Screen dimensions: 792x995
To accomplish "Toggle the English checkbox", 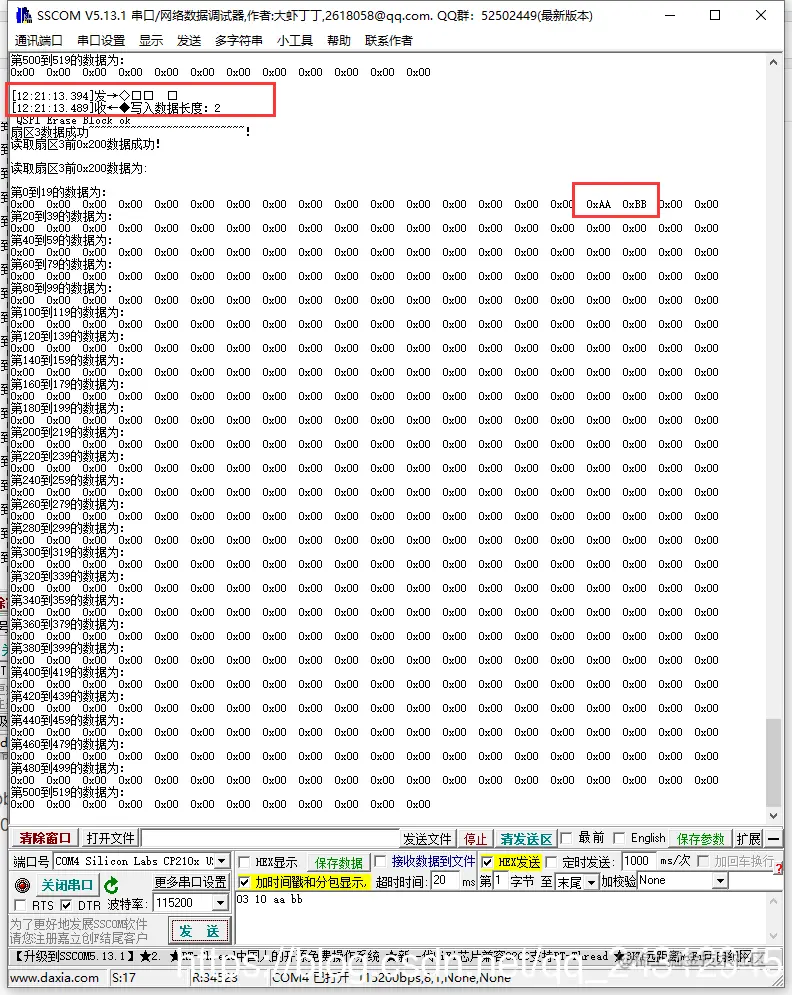I will (619, 838).
